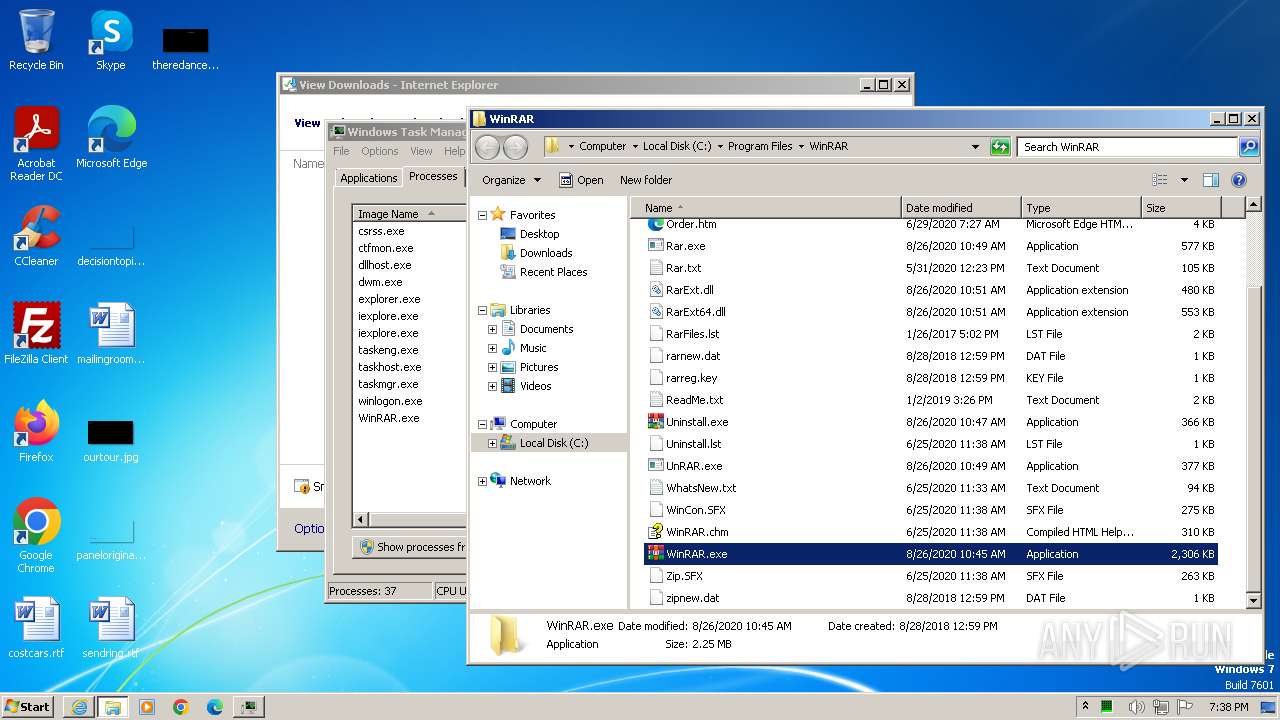Change view with the views icon

(x=1160, y=180)
